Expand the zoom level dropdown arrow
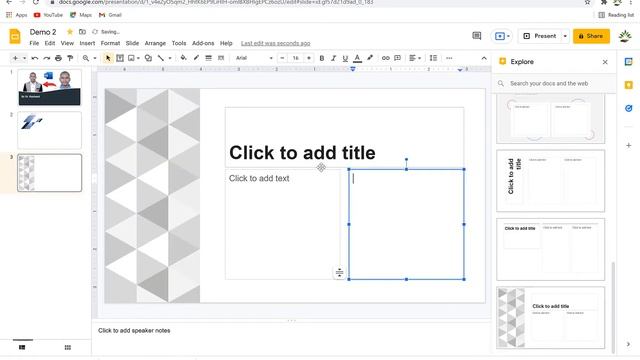 (x=95, y=58)
